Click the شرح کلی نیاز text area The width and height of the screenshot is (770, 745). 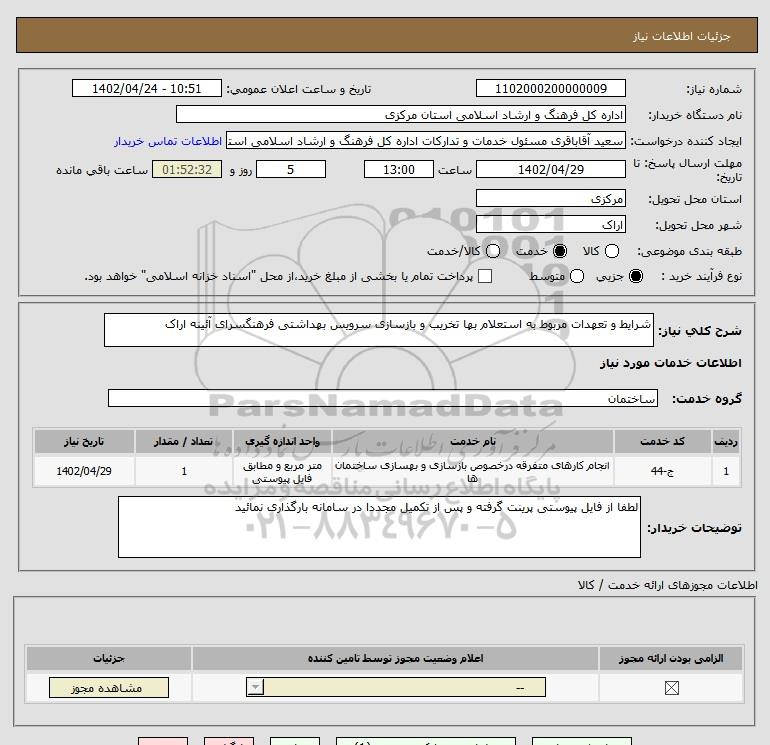tap(379, 330)
